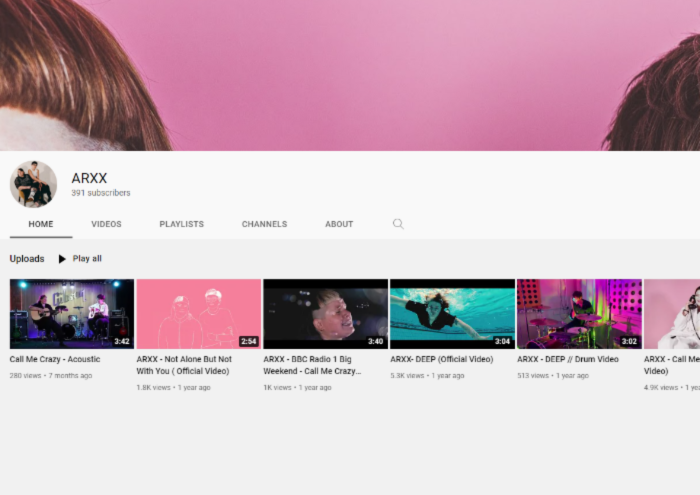This screenshot has height=495, width=700.
Task: Switch to the VIDEOS tab
Action: (106, 224)
